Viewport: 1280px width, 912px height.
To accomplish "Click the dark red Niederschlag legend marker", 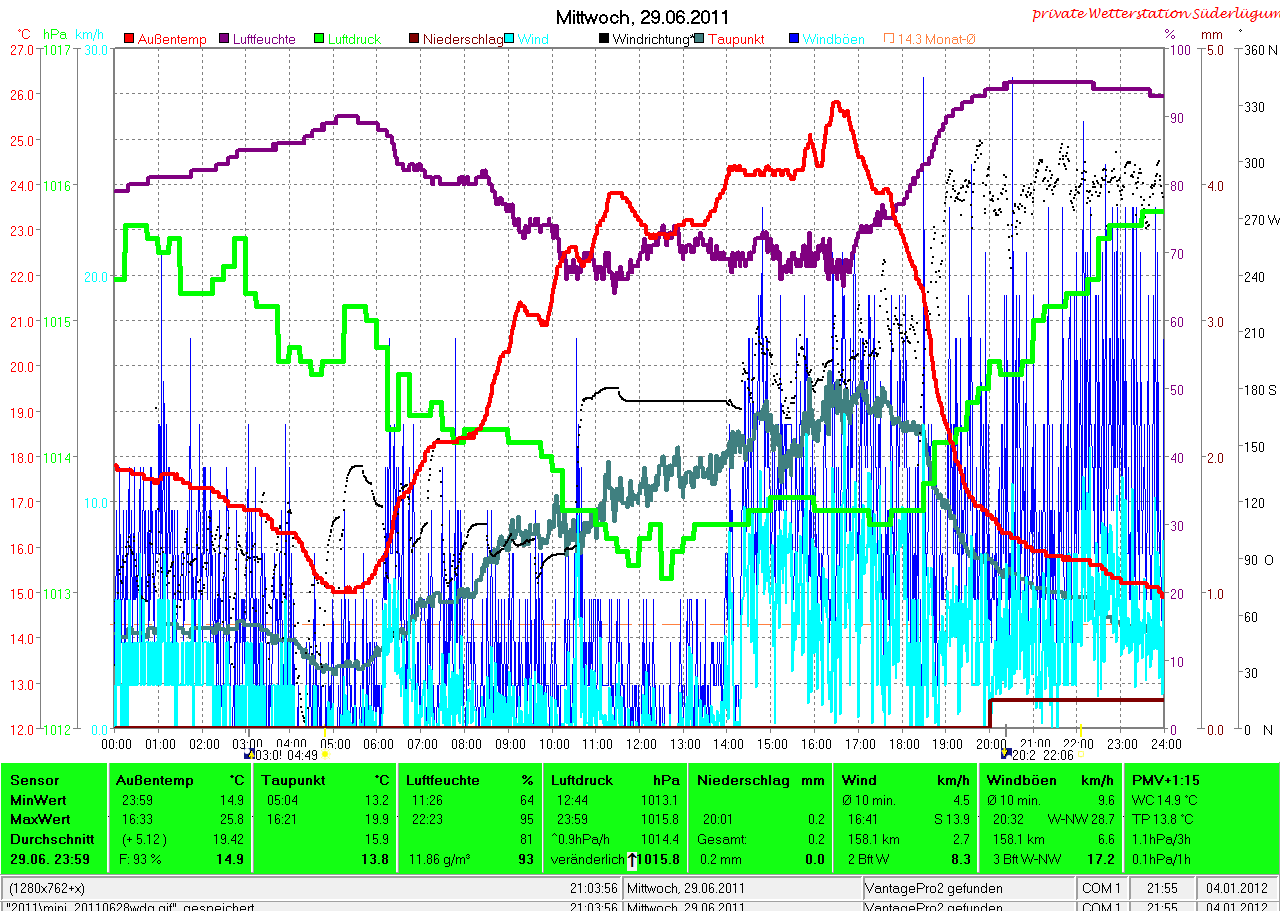I will 413,39.
